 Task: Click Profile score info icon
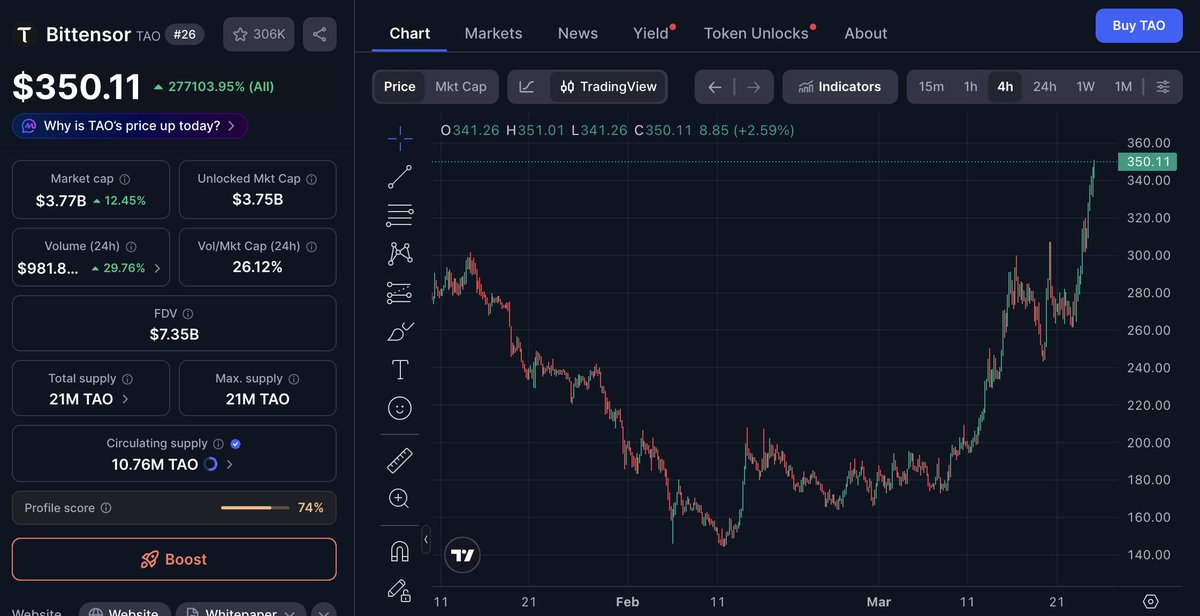point(106,508)
